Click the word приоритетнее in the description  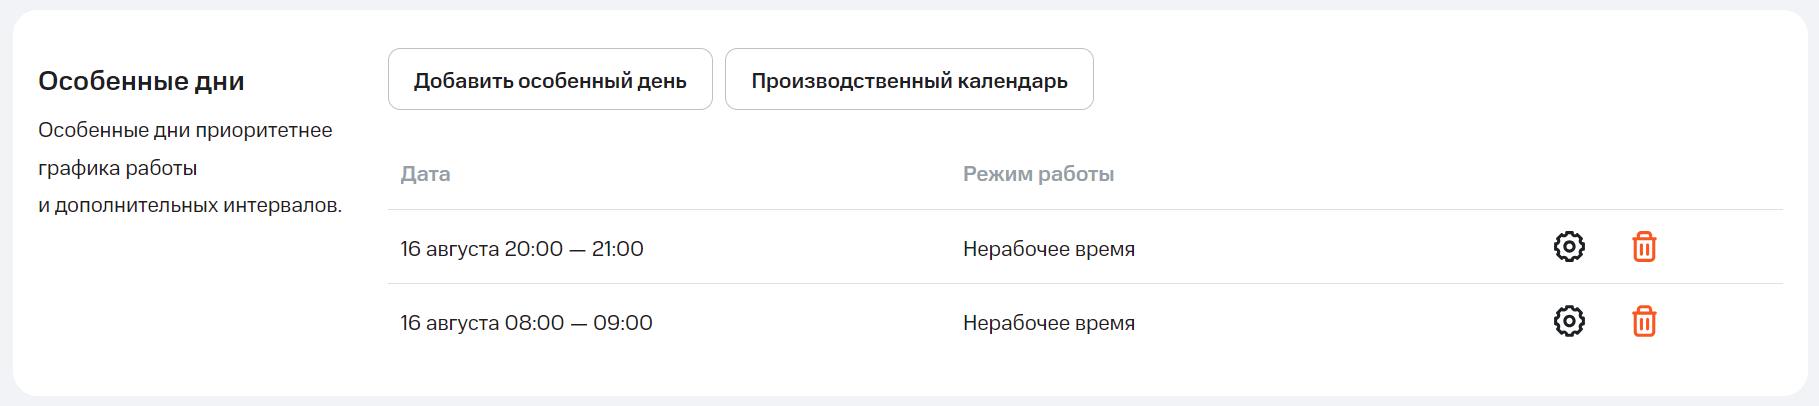point(263,130)
